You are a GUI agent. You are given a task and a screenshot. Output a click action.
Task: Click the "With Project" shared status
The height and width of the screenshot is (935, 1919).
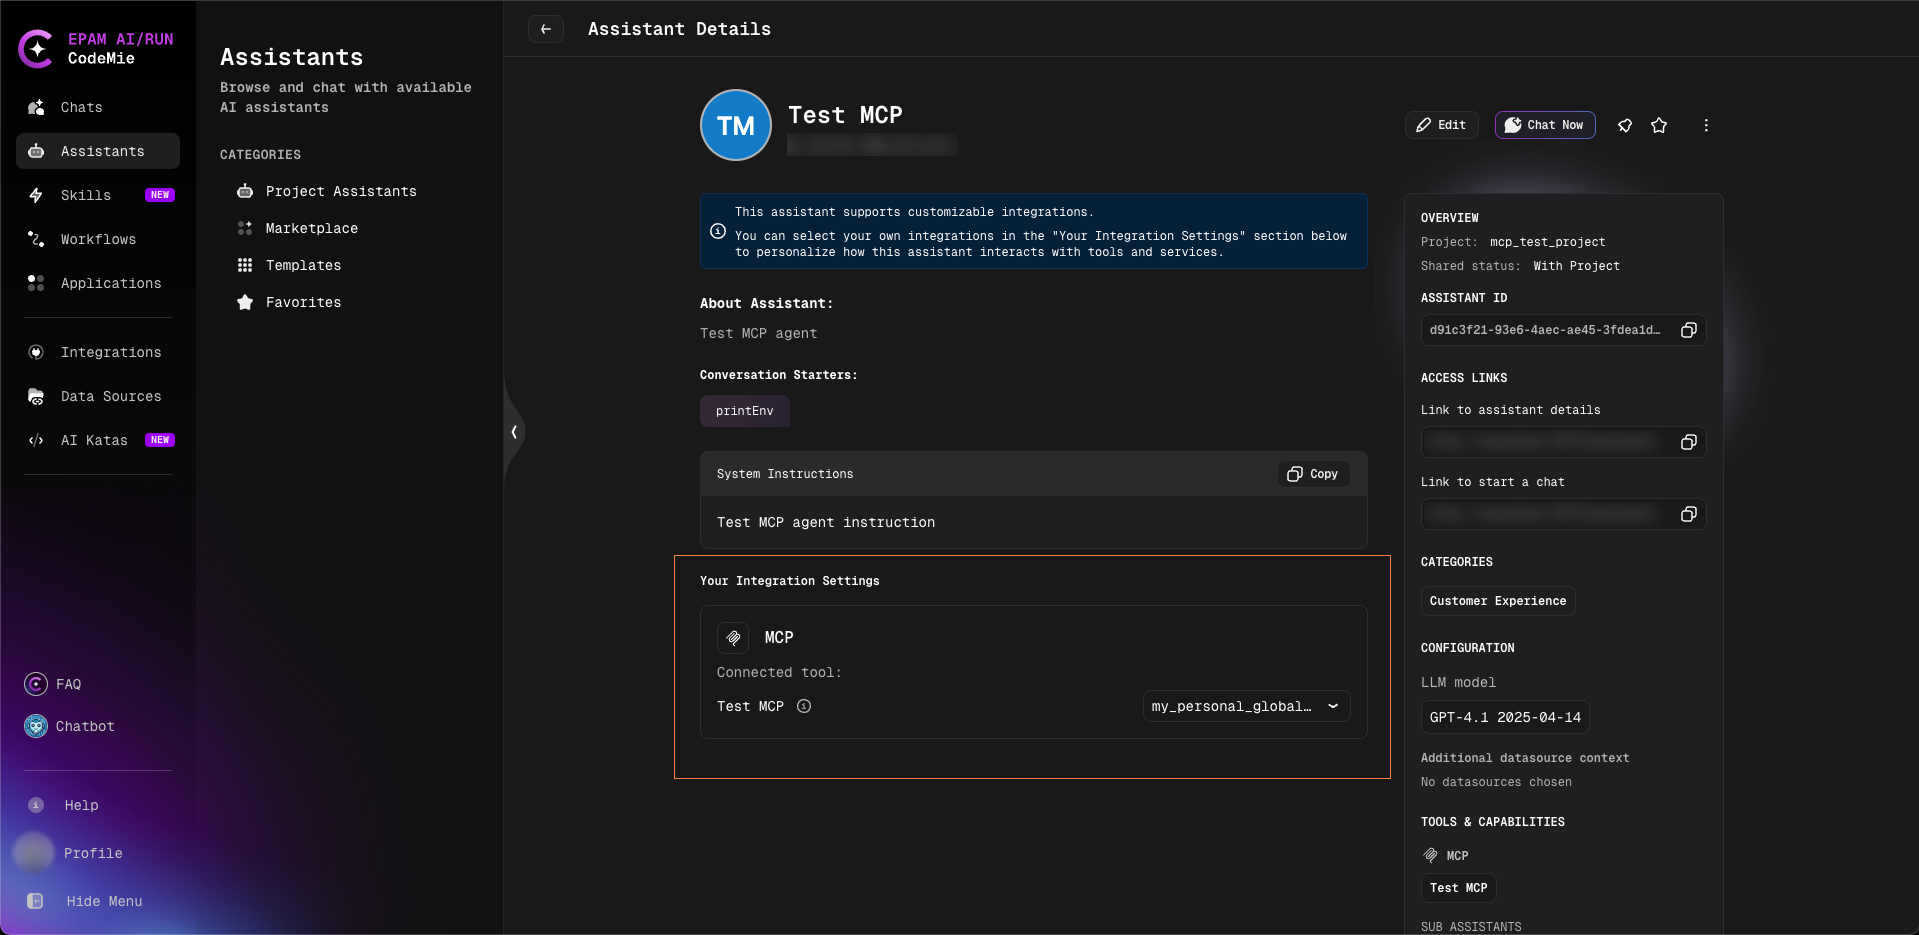[1576, 266]
